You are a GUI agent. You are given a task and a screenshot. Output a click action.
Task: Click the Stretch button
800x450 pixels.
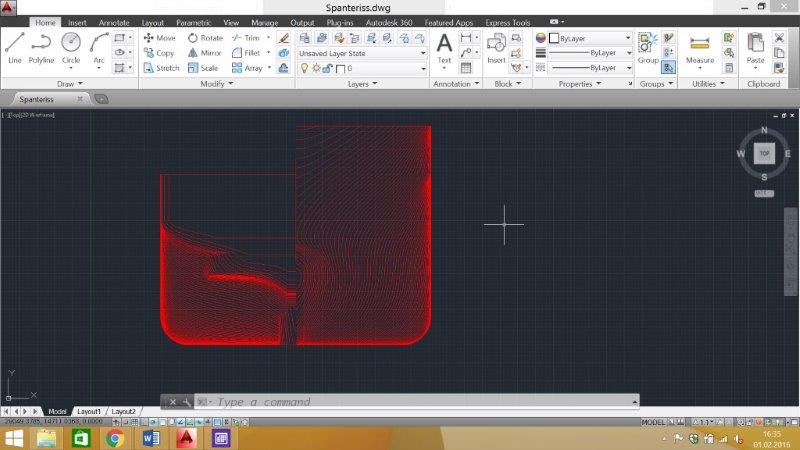point(161,68)
